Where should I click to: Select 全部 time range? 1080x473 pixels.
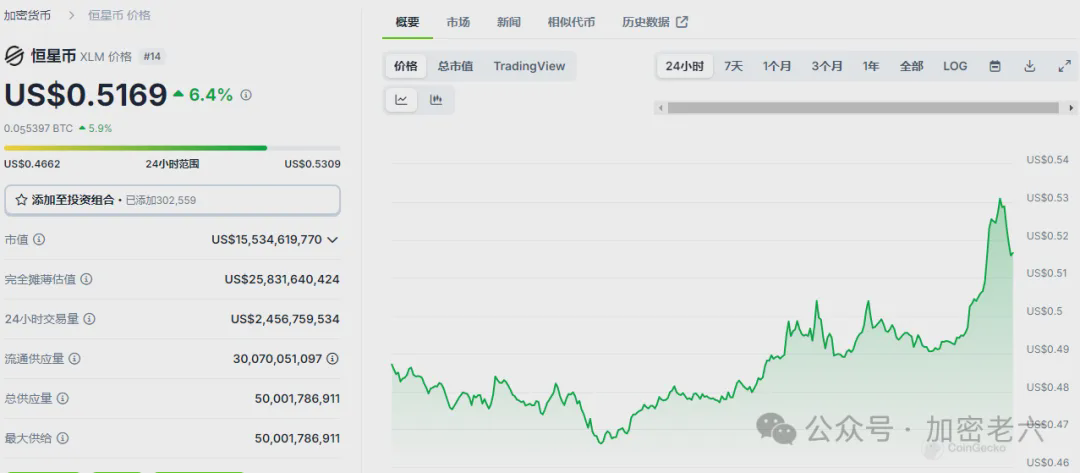[911, 67]
